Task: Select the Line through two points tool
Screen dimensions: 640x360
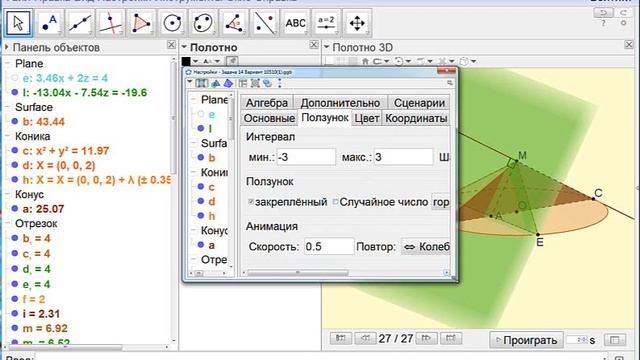Action: (80, 23)
